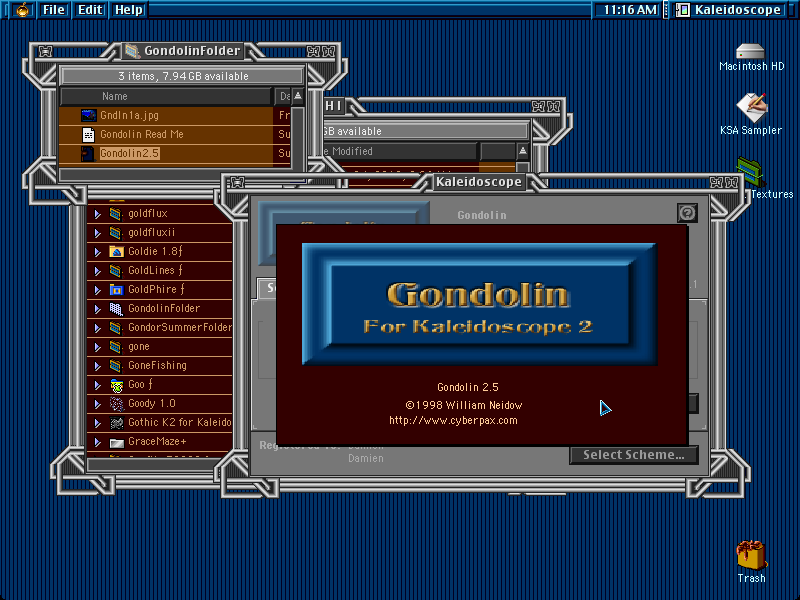
Task: Select the GoldLines ƒ folder icon
Action: [x=116, y=270]
